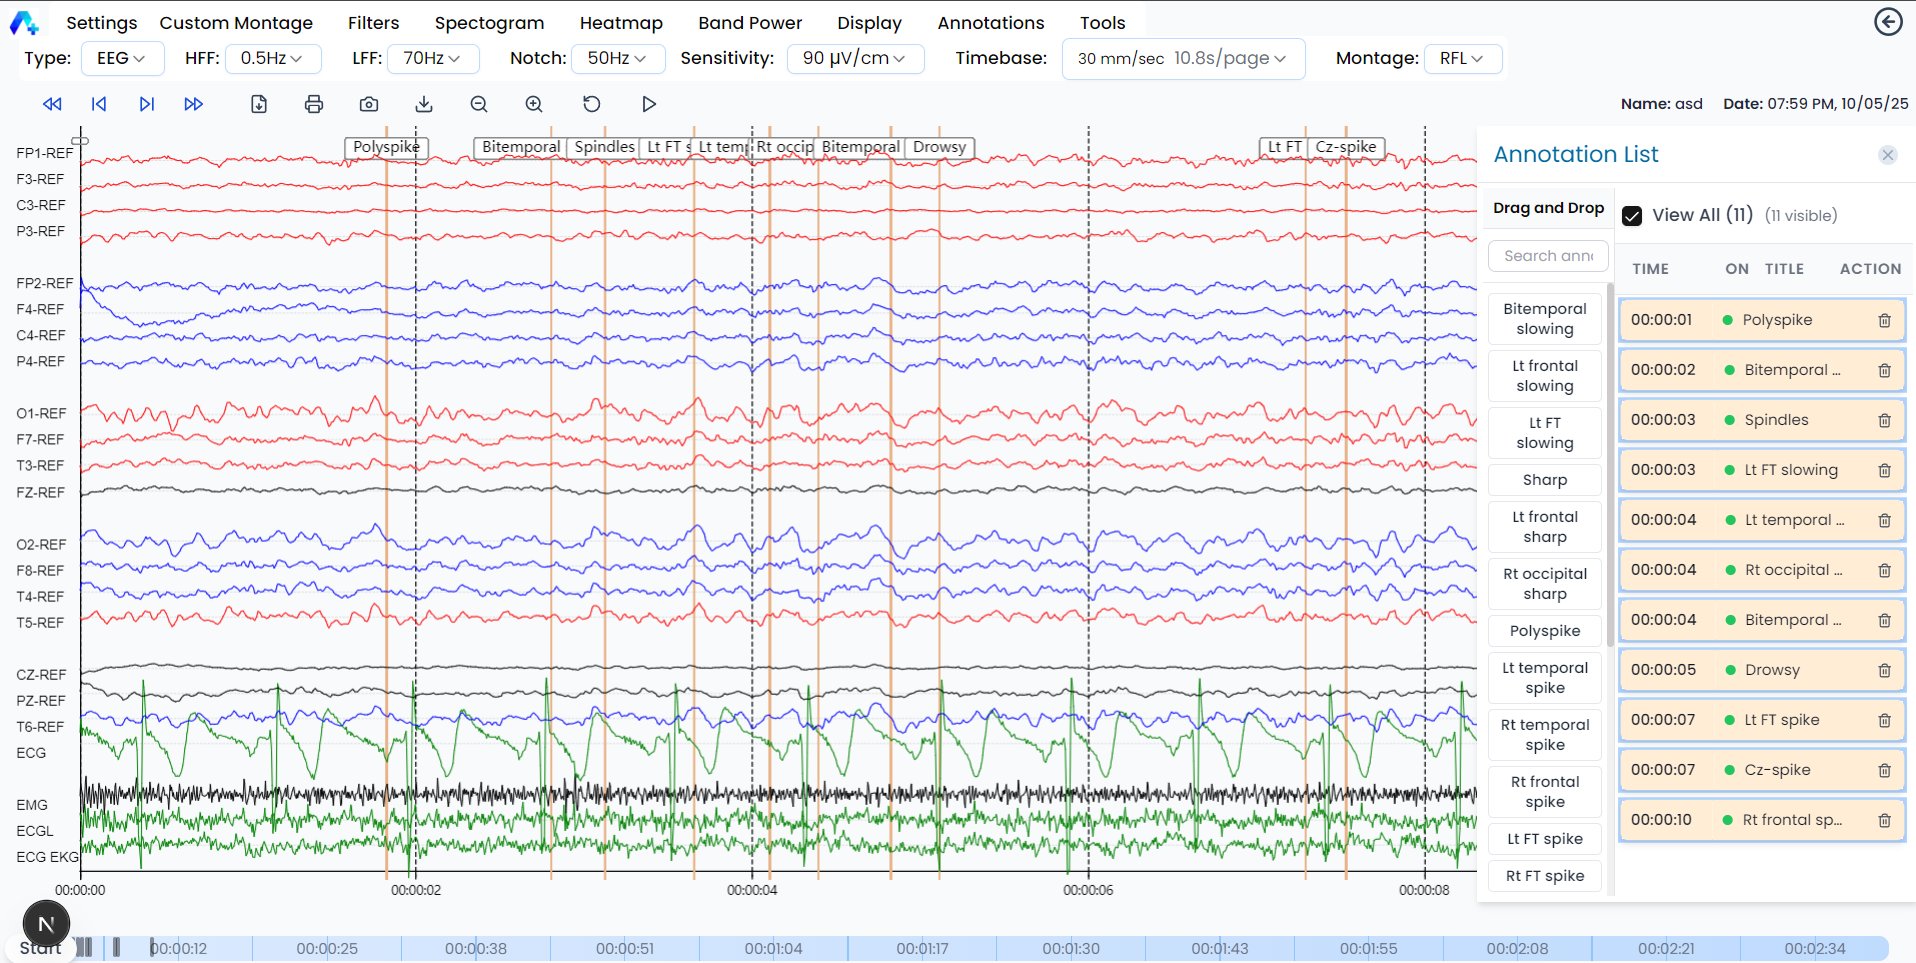Click the fast-forward double-arrow icon

(x=194, y=104)
